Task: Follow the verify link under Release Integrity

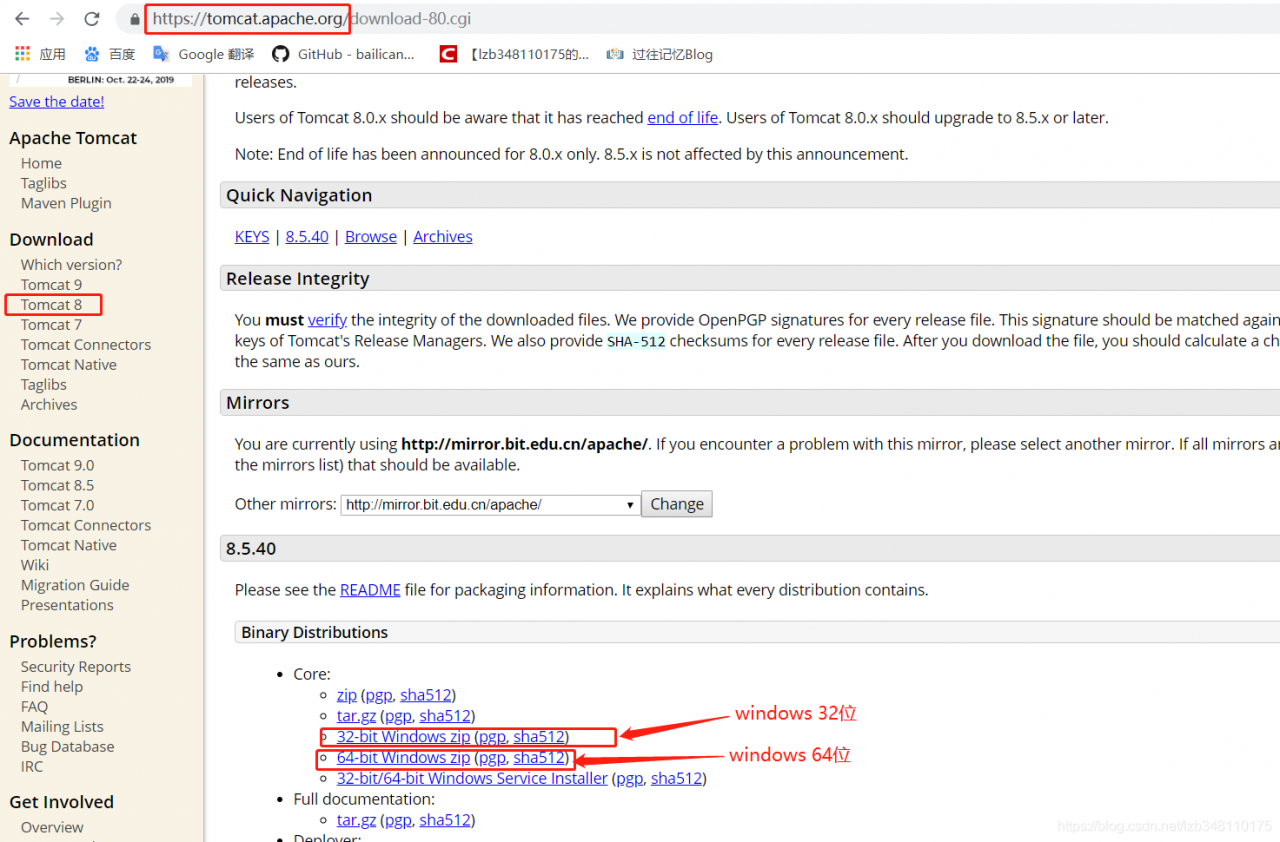Action: pyautogui.click(x=327, y=320)
